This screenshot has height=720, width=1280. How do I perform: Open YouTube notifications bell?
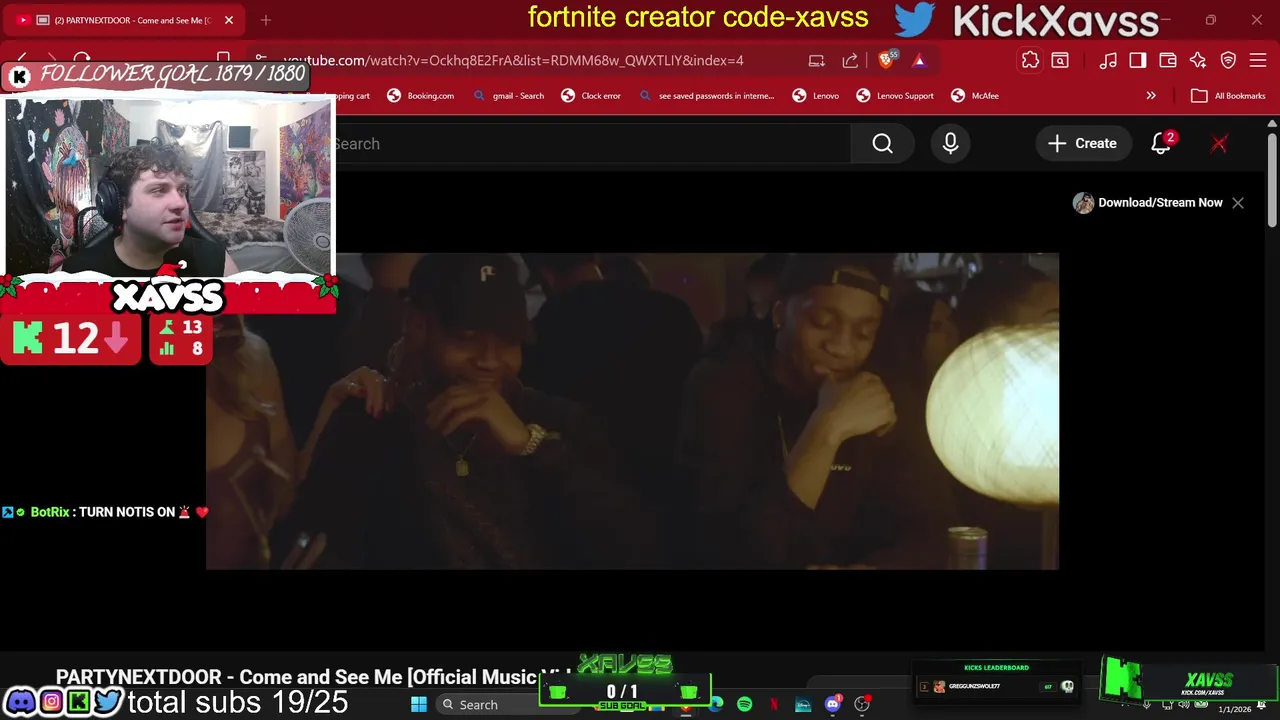pos(1161,143)
